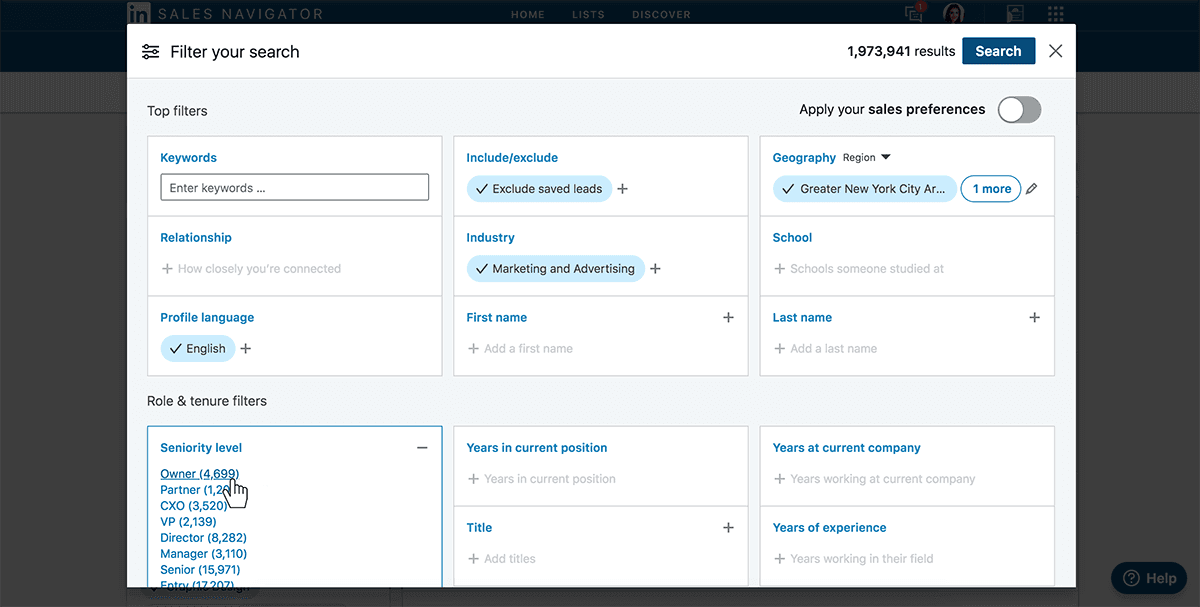Click the Include/exclude heading
The image size is (1200, 607).
coord(512,158)
